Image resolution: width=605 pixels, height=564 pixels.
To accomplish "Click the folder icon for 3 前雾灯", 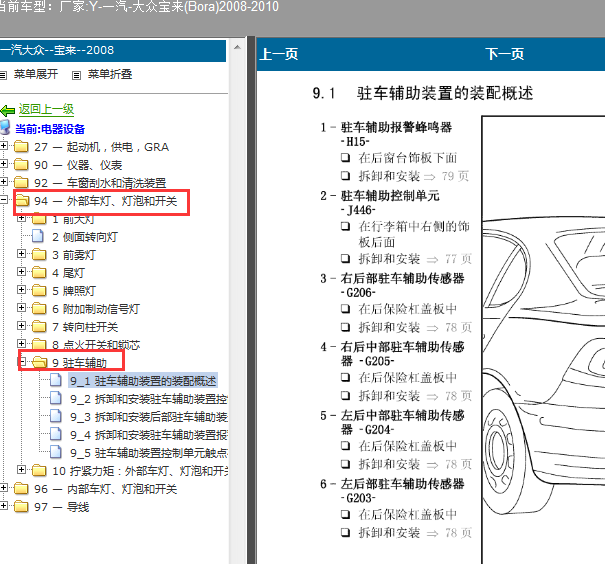I will [x=39, y=255].
